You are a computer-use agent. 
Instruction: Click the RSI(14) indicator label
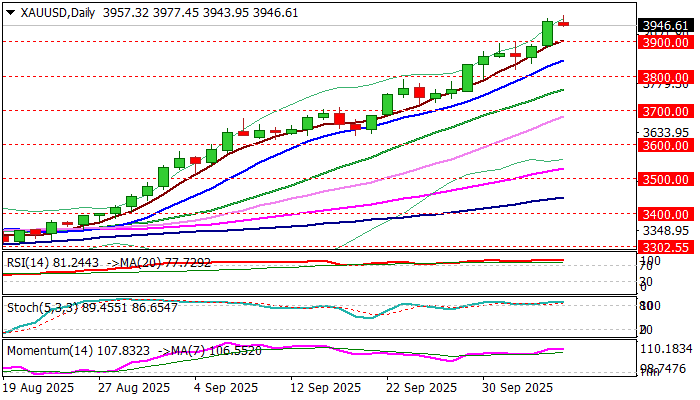click(28, 262)
